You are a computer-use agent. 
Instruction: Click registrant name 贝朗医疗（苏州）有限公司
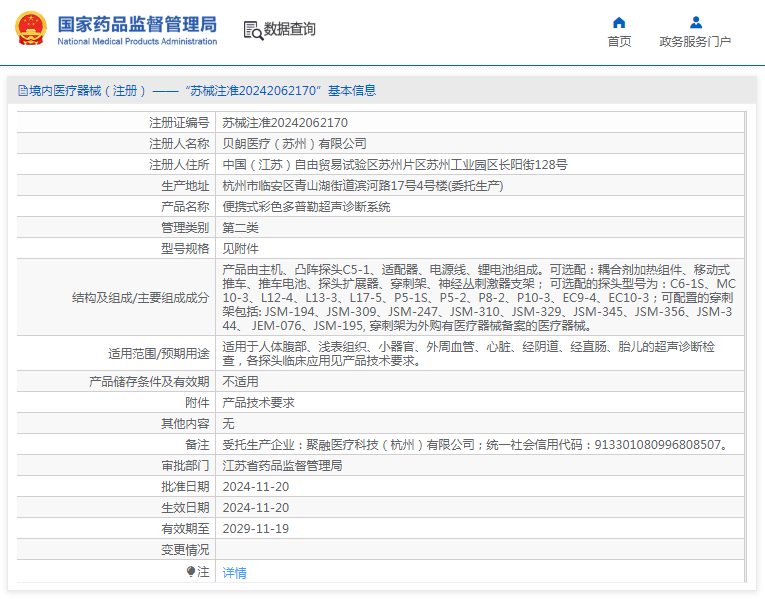294,143
